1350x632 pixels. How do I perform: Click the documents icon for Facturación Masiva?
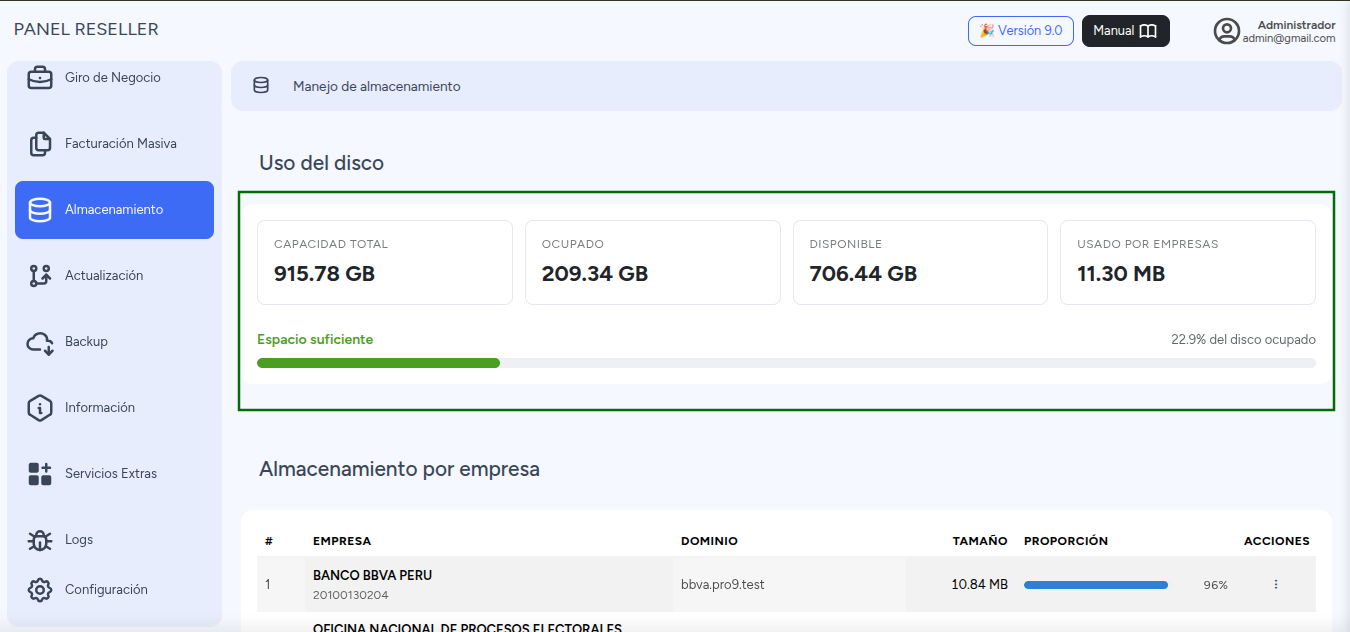[x=40, y=144]
